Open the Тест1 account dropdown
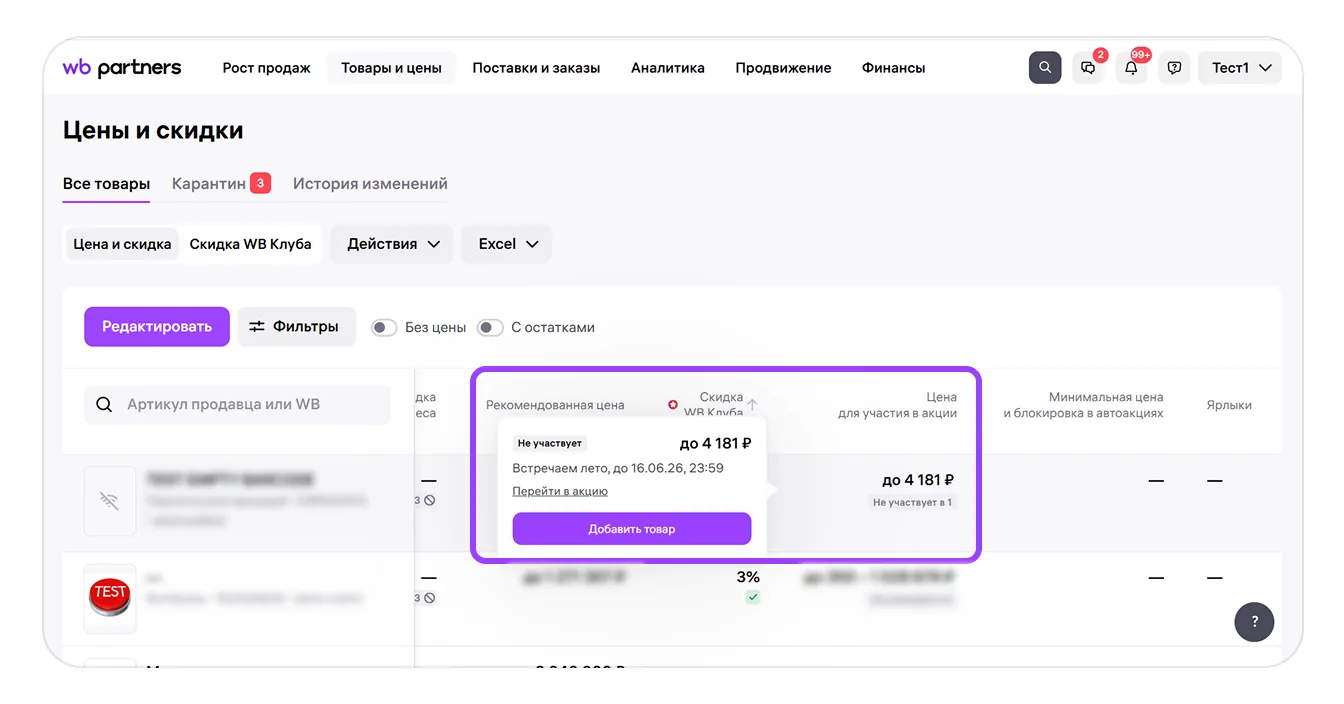Viewport: 1344px width, 704px height. [1240, 68]
